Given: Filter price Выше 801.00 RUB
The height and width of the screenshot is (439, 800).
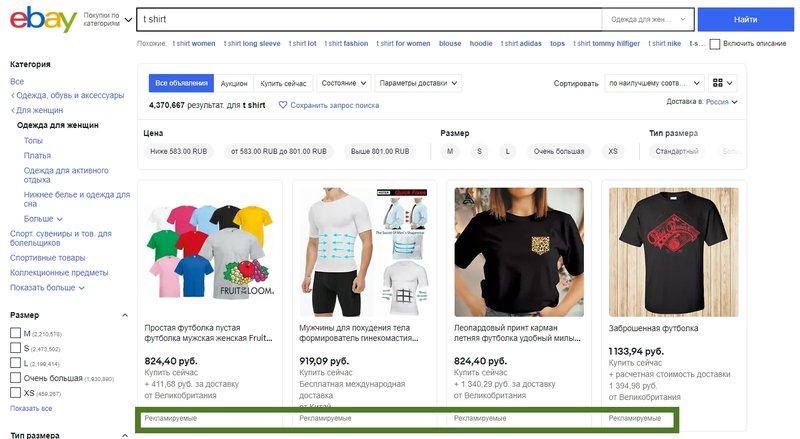Looking at the screenshot, I should pos(380,151).
